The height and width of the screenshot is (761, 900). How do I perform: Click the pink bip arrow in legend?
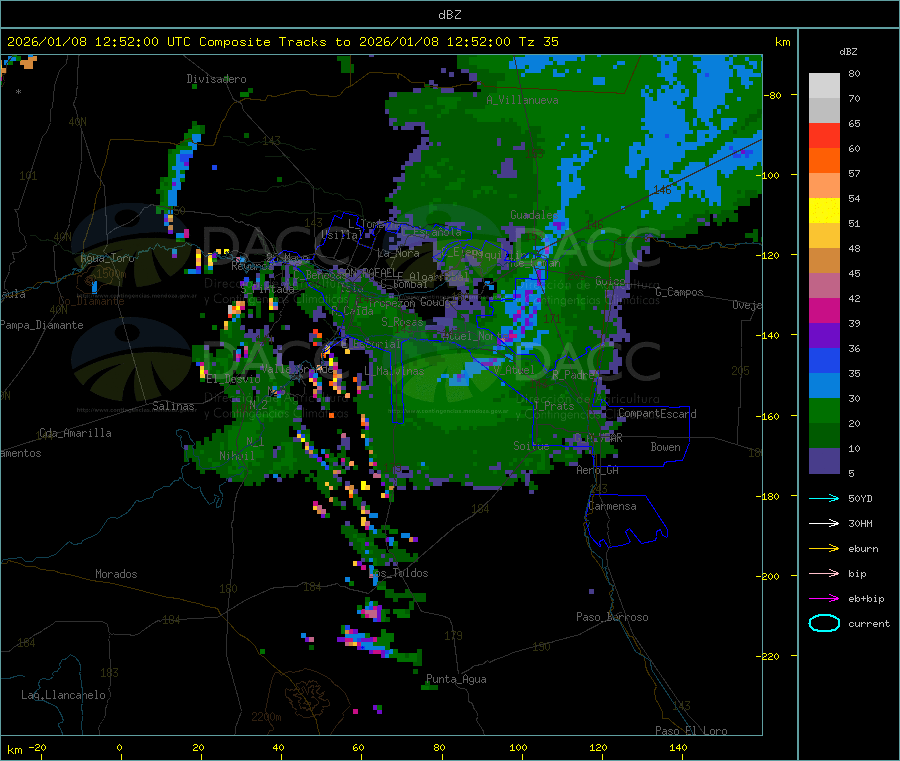(824, 573)
